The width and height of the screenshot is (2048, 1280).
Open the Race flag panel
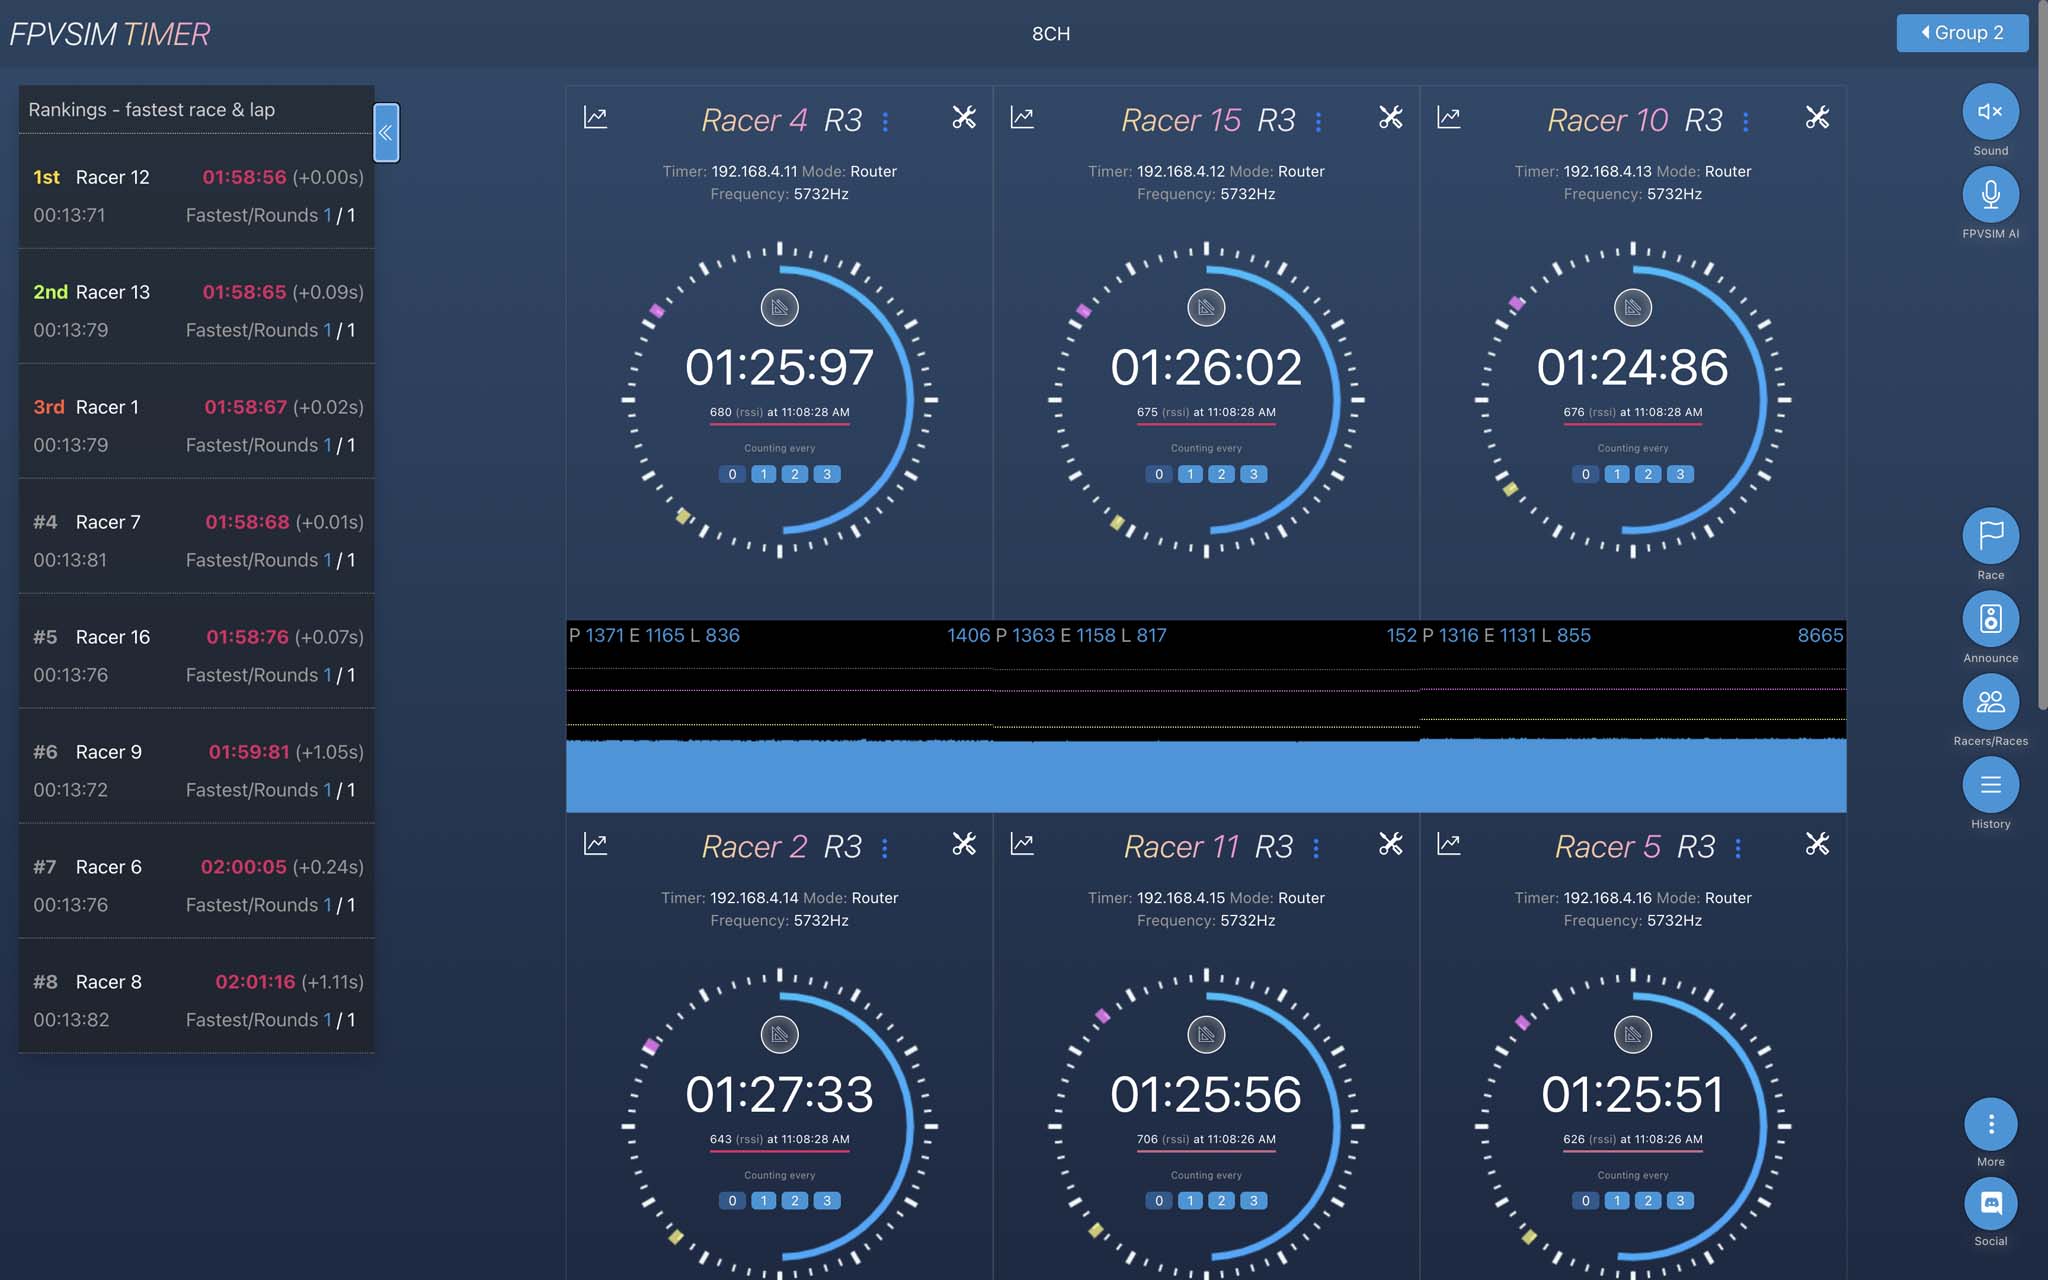tap(1990, 536)
